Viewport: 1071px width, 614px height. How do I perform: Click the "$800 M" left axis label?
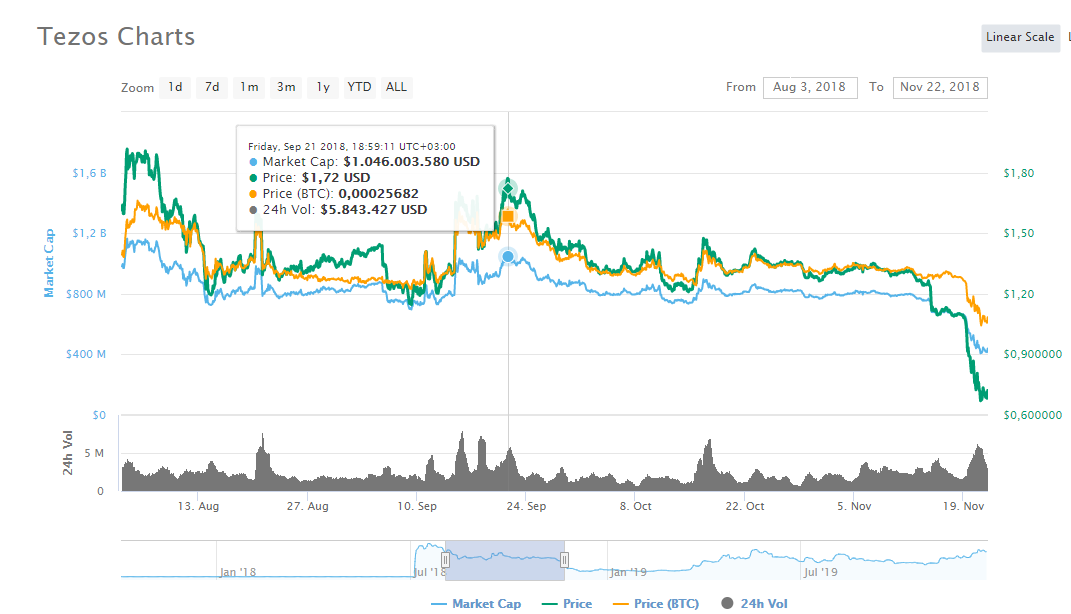click(86, 294)
